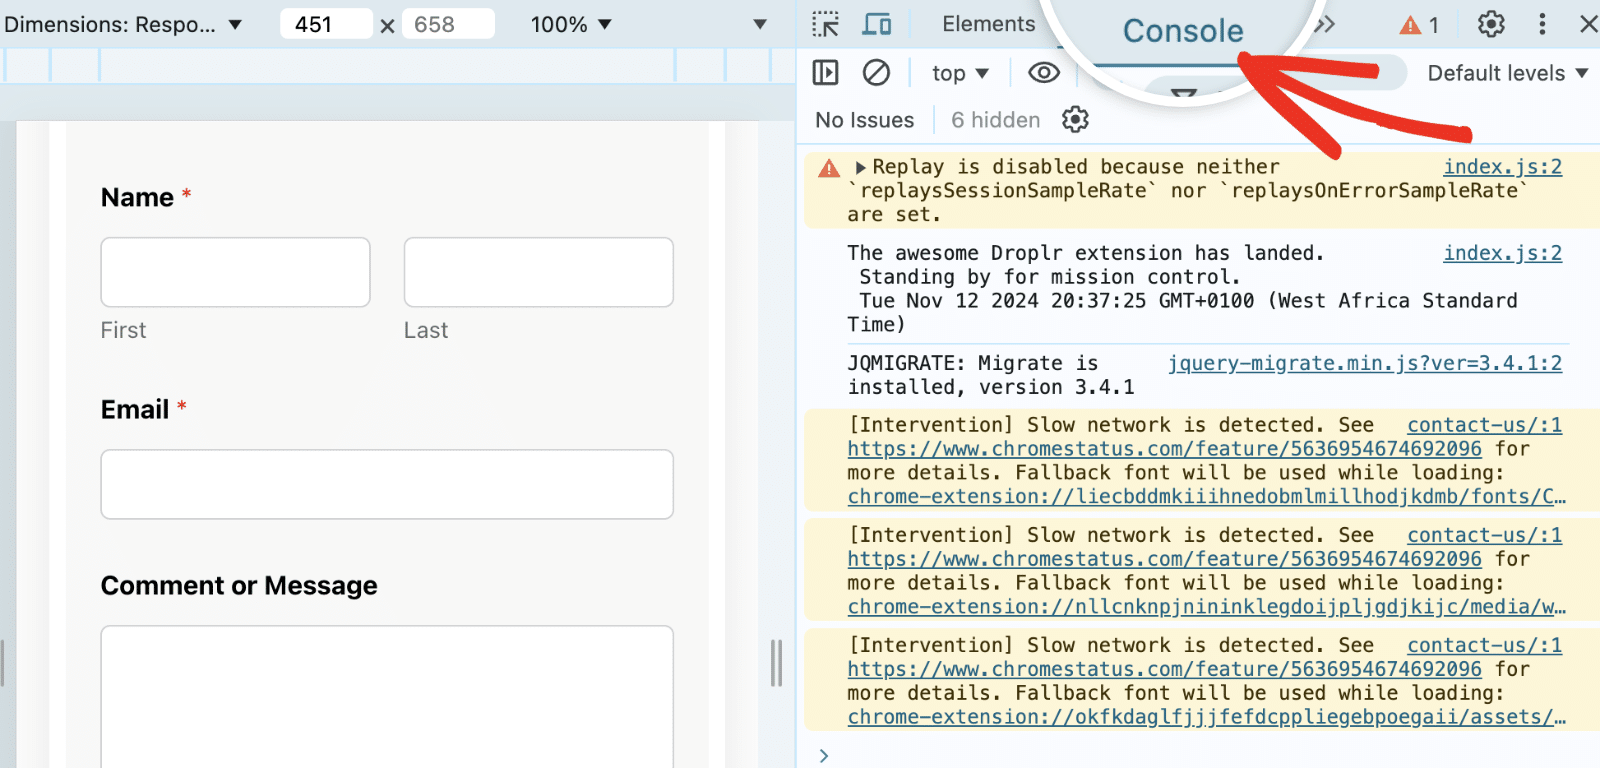Edit the viewport height field 658
The width and height of the screenshot is (1600, 768).
pyautogui.click(x=448, y=24)
